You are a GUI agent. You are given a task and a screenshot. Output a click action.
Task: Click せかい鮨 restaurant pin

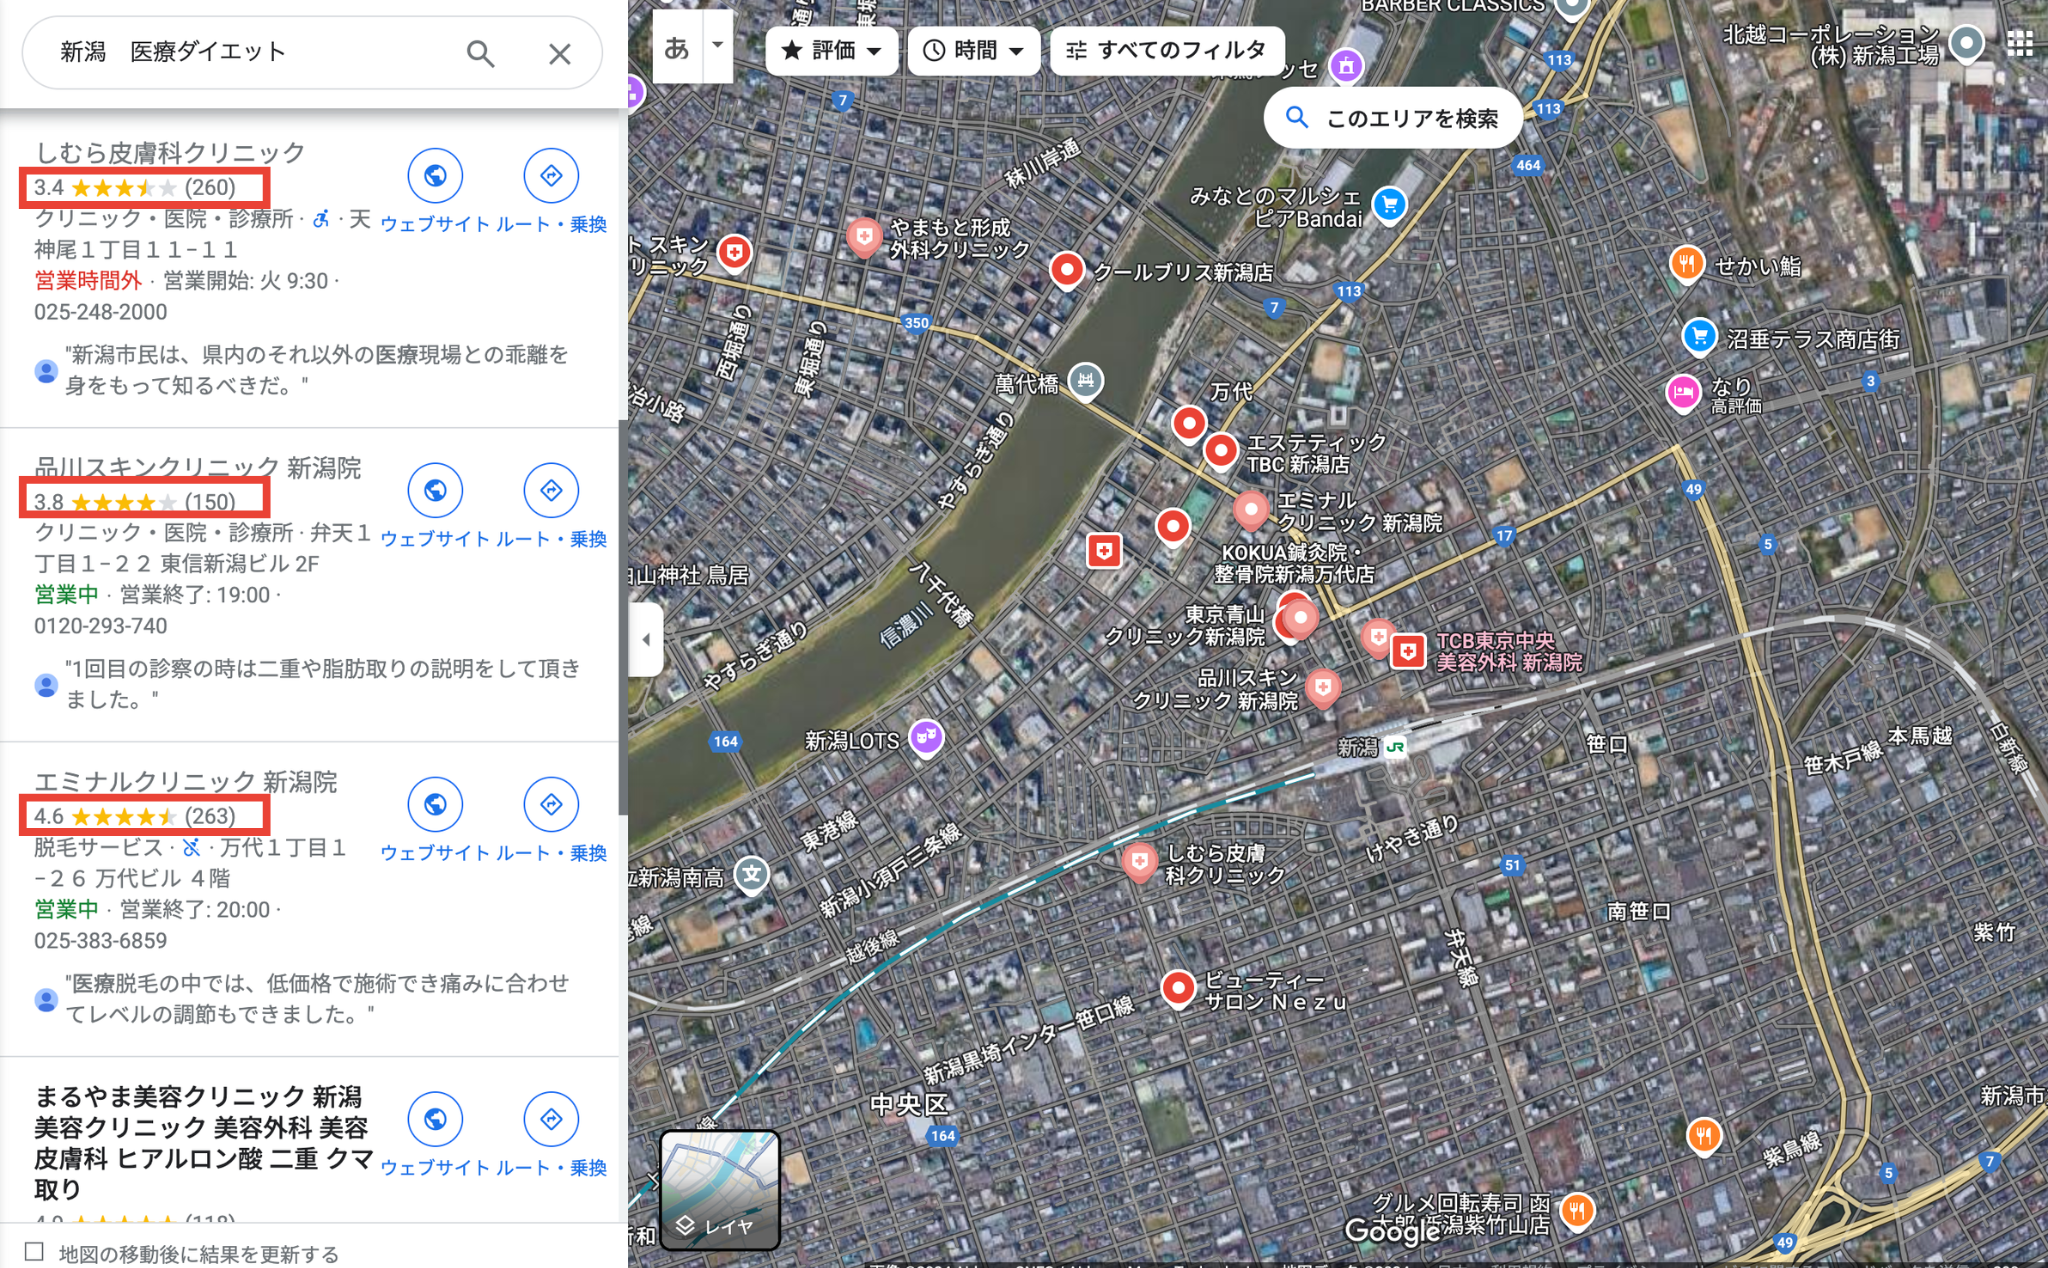[1687, 265]
